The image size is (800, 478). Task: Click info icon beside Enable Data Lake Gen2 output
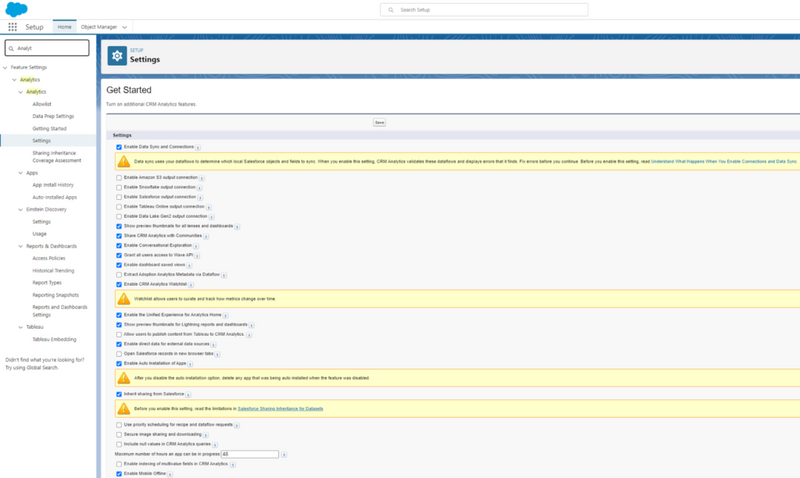(x=211, y=217)
